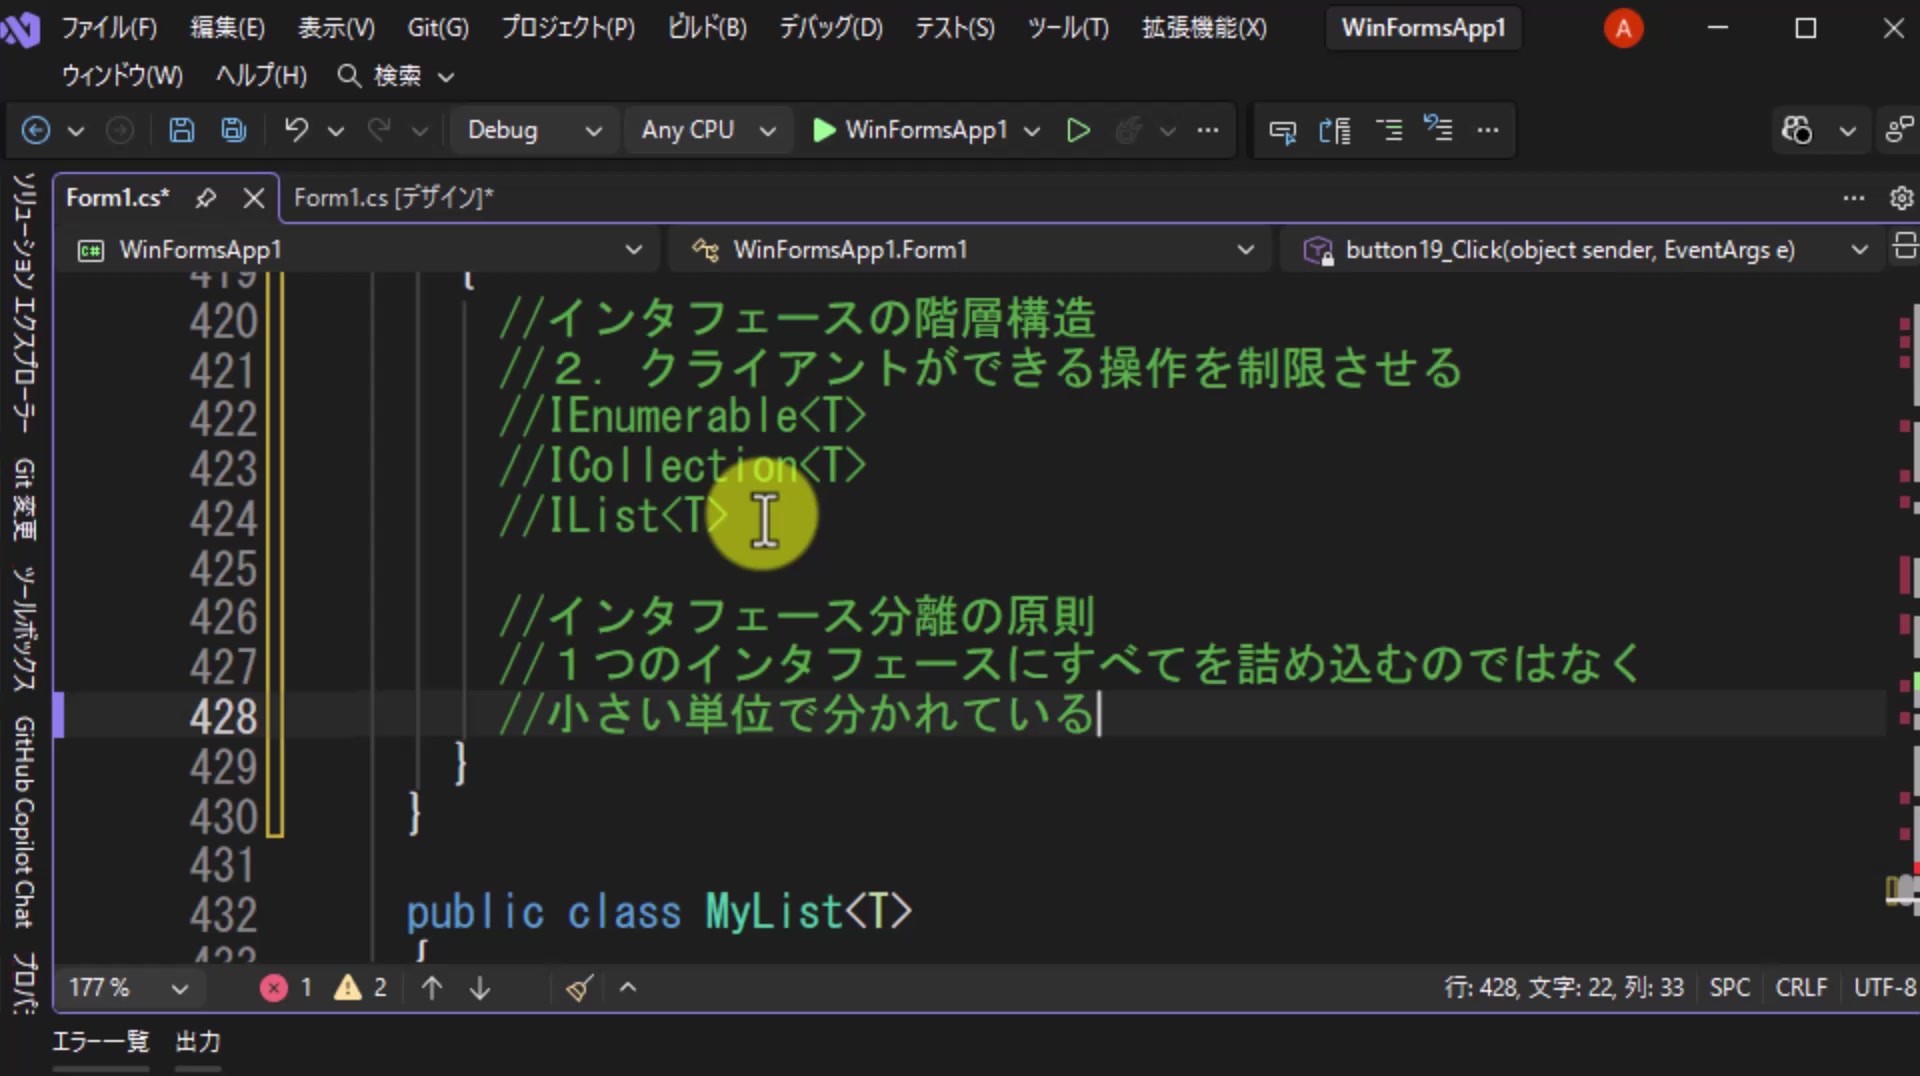Open the GitHub Copilot icon in the toolbar
The image size is (1920, 1076).
click(x=1796, y=130)
